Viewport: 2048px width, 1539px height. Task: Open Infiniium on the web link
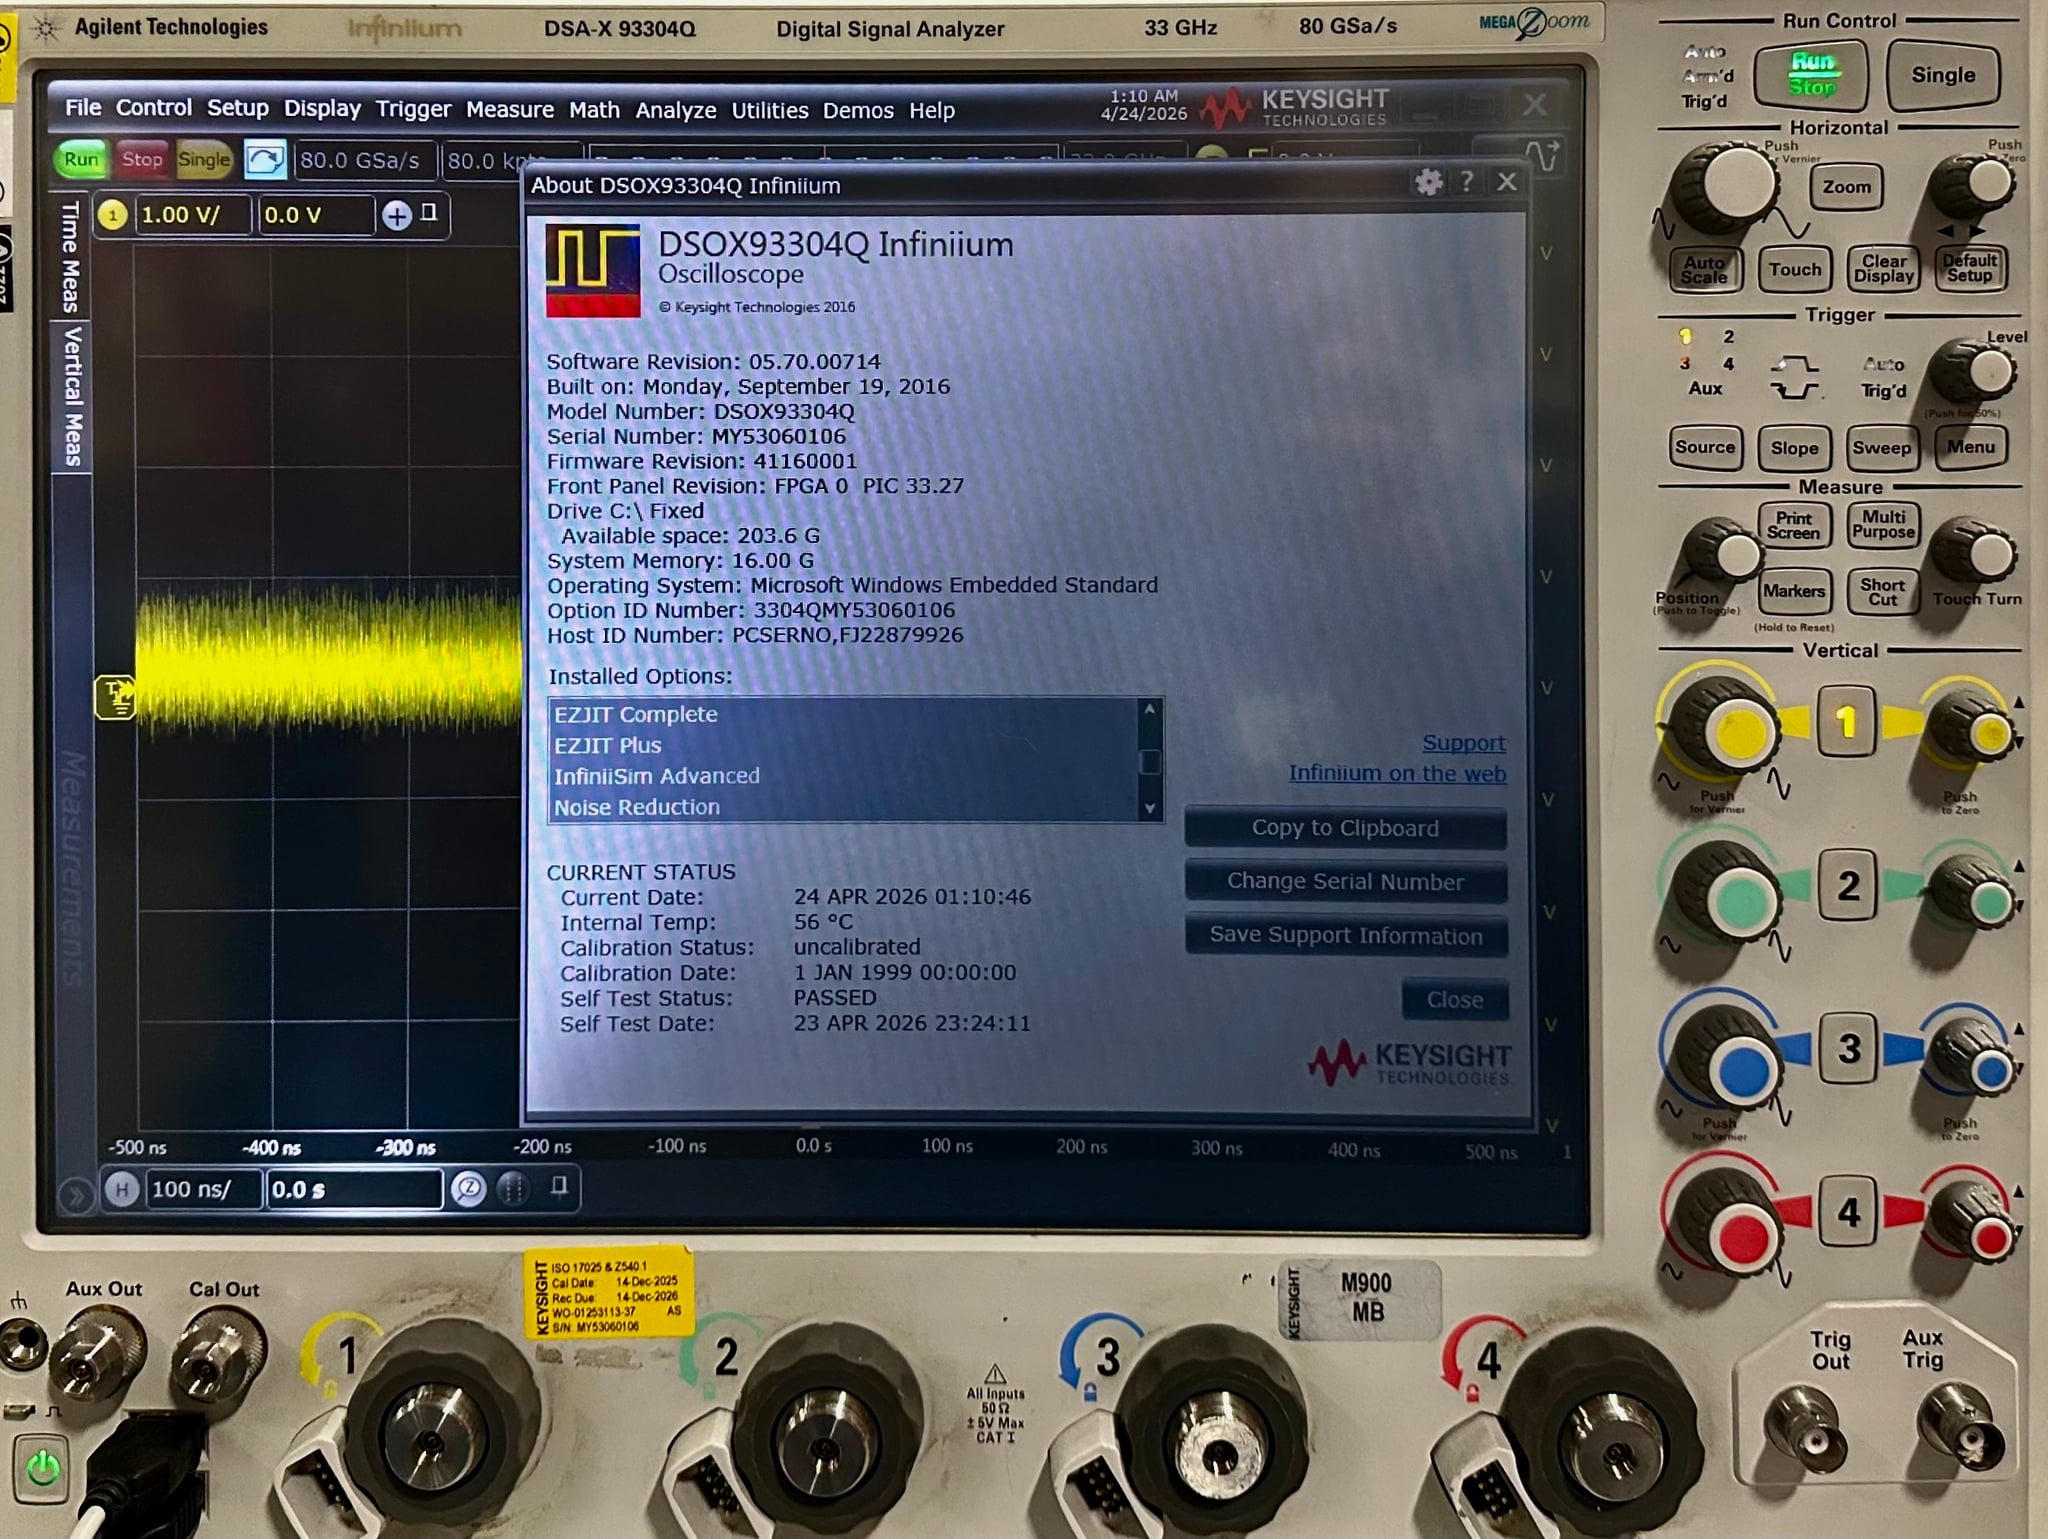[1396, 773]
